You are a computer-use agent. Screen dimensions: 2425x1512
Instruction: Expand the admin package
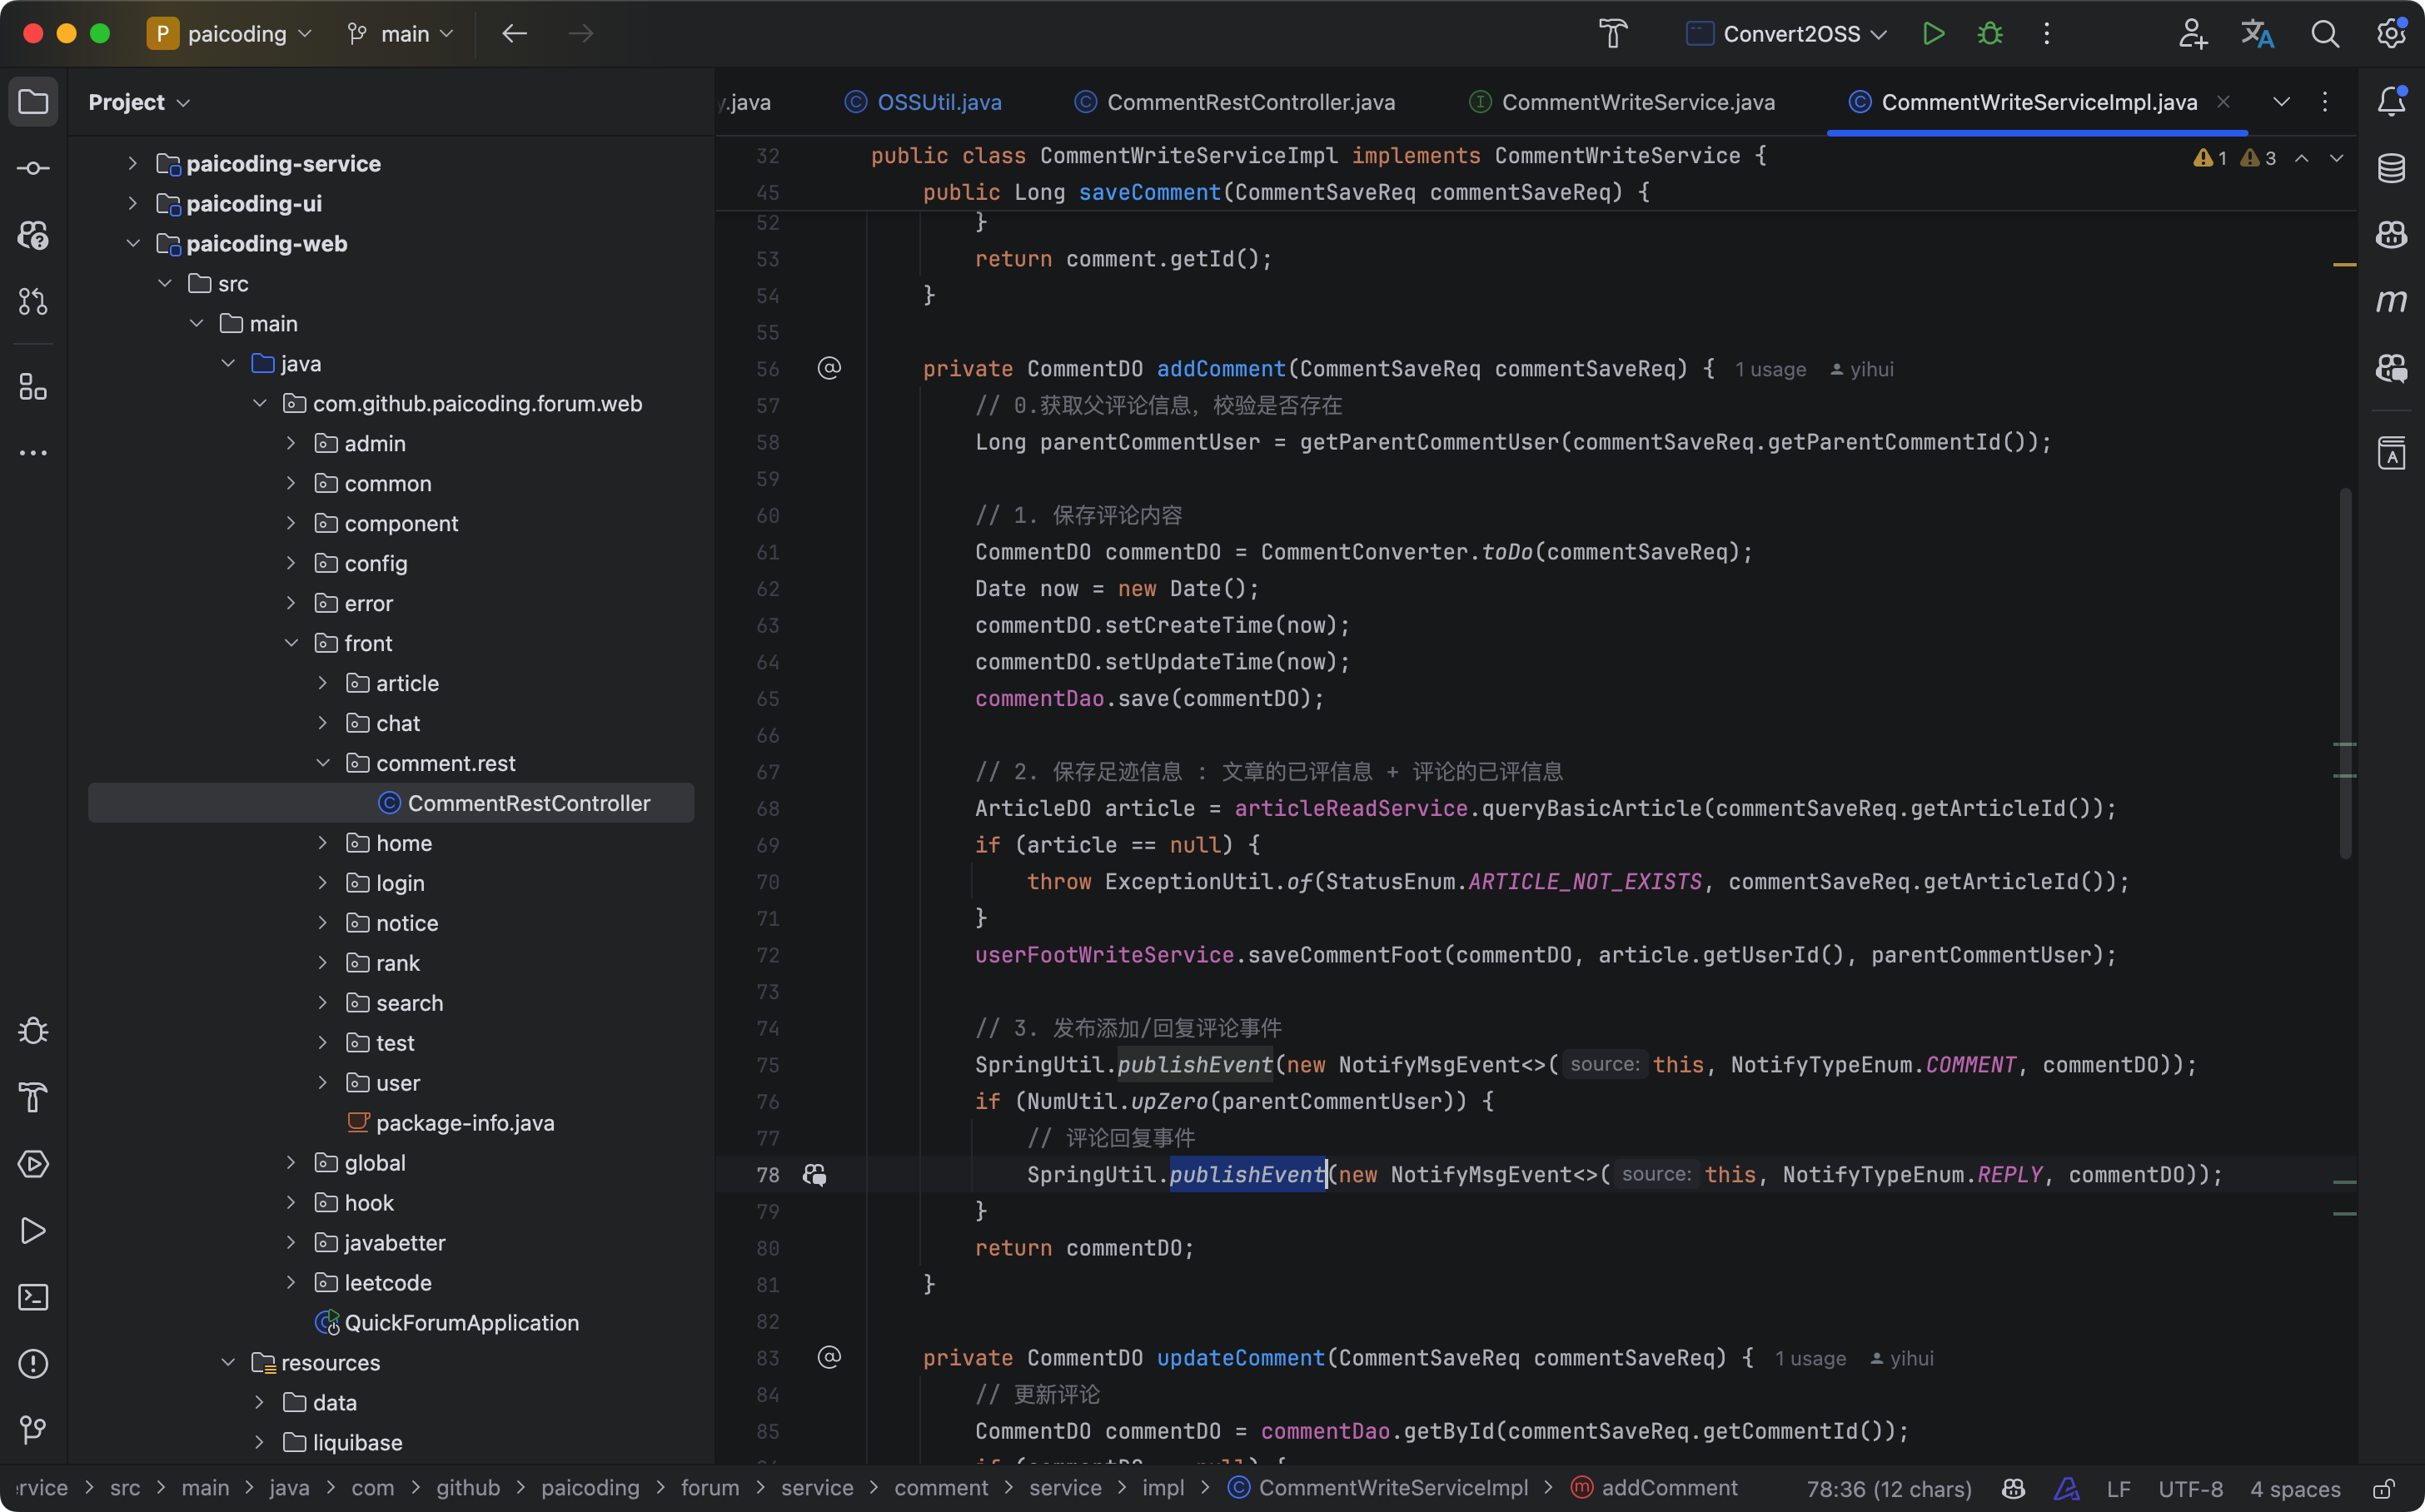(x=291, y=443)
